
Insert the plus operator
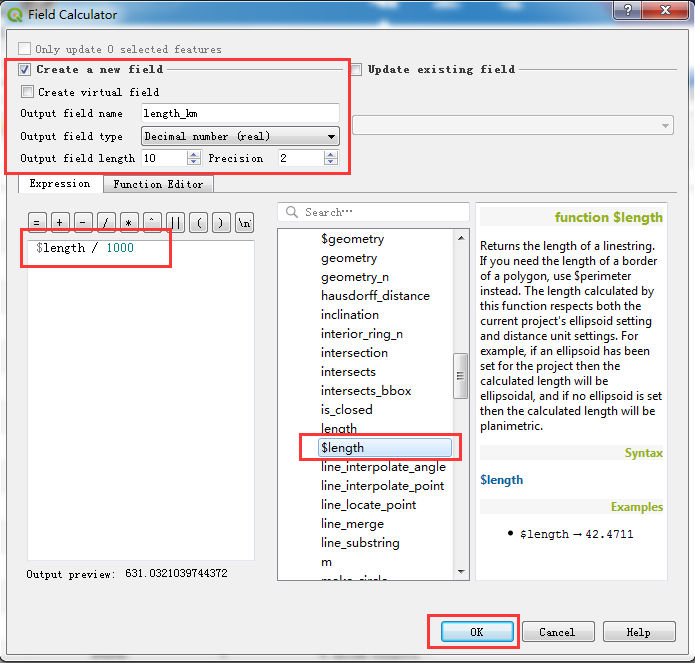coord(60,222)
